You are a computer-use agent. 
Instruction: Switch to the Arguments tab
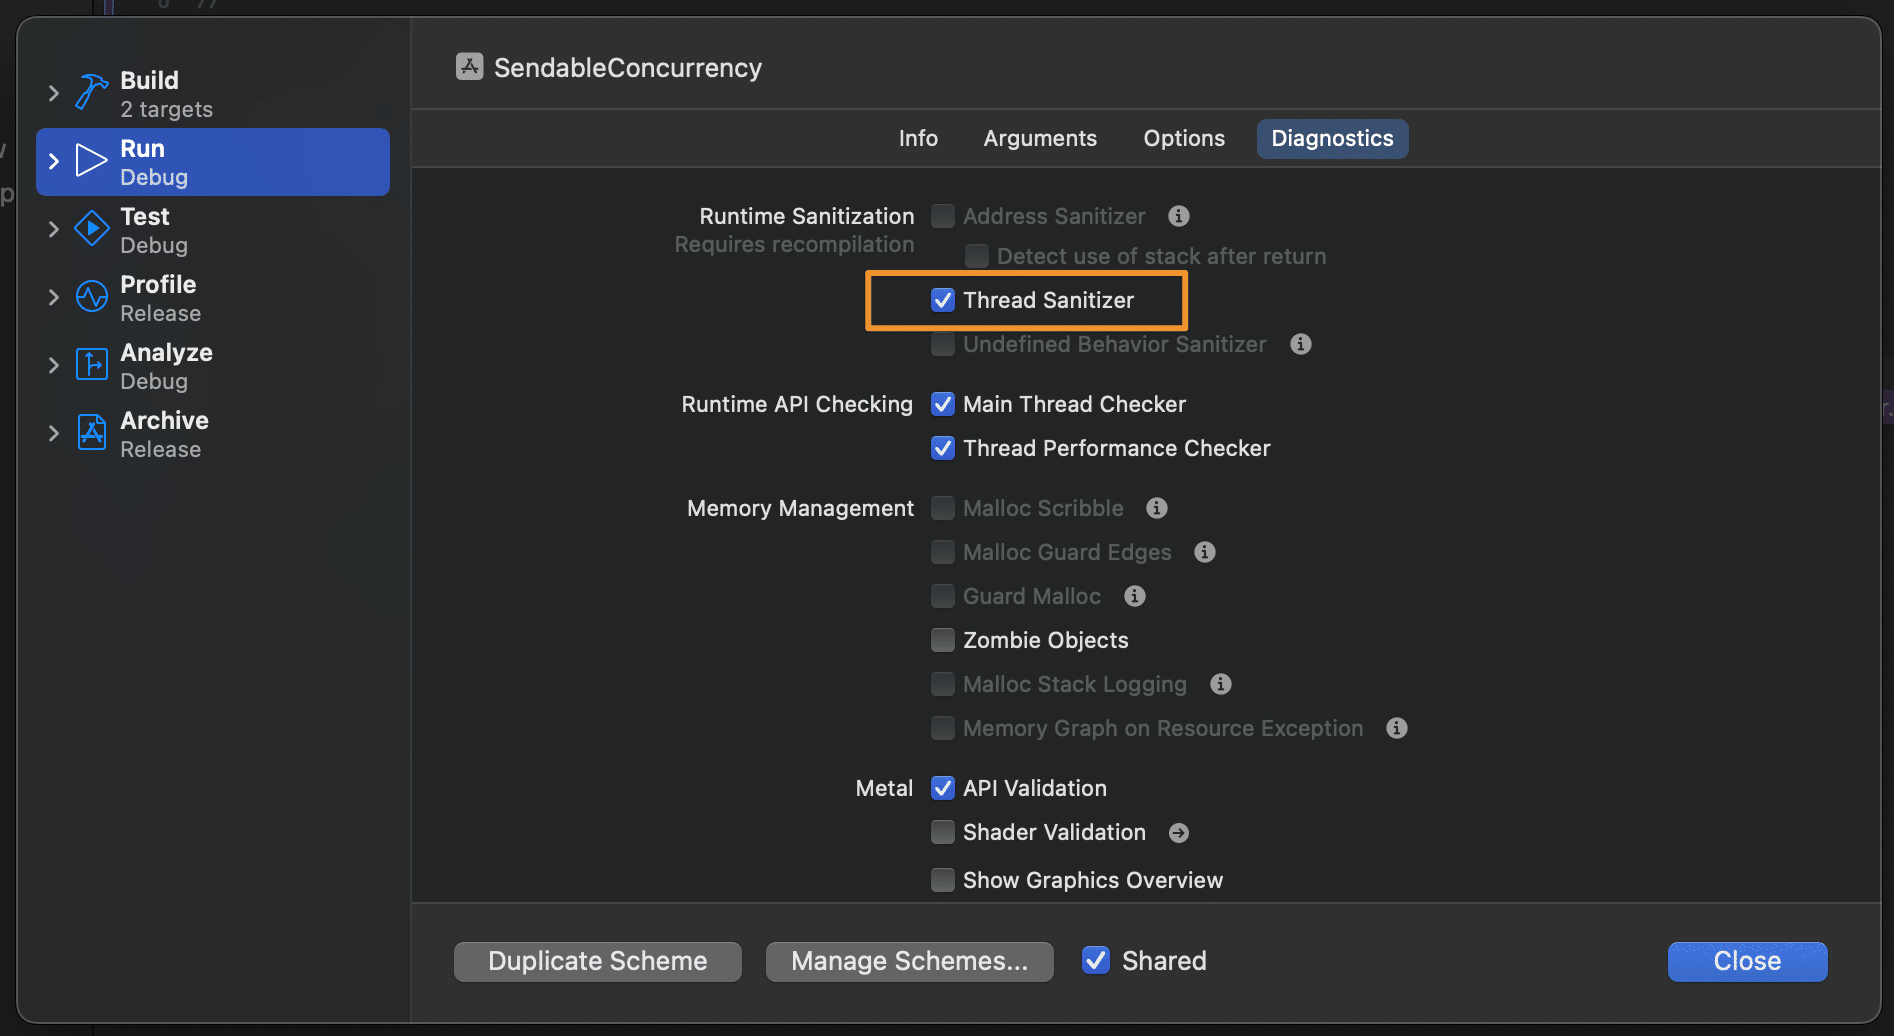1040,138
